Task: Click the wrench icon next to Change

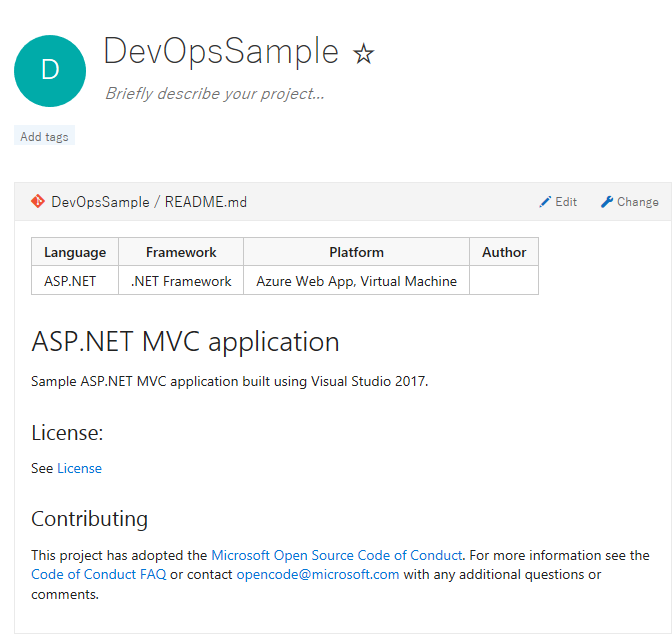Action: 607,202
